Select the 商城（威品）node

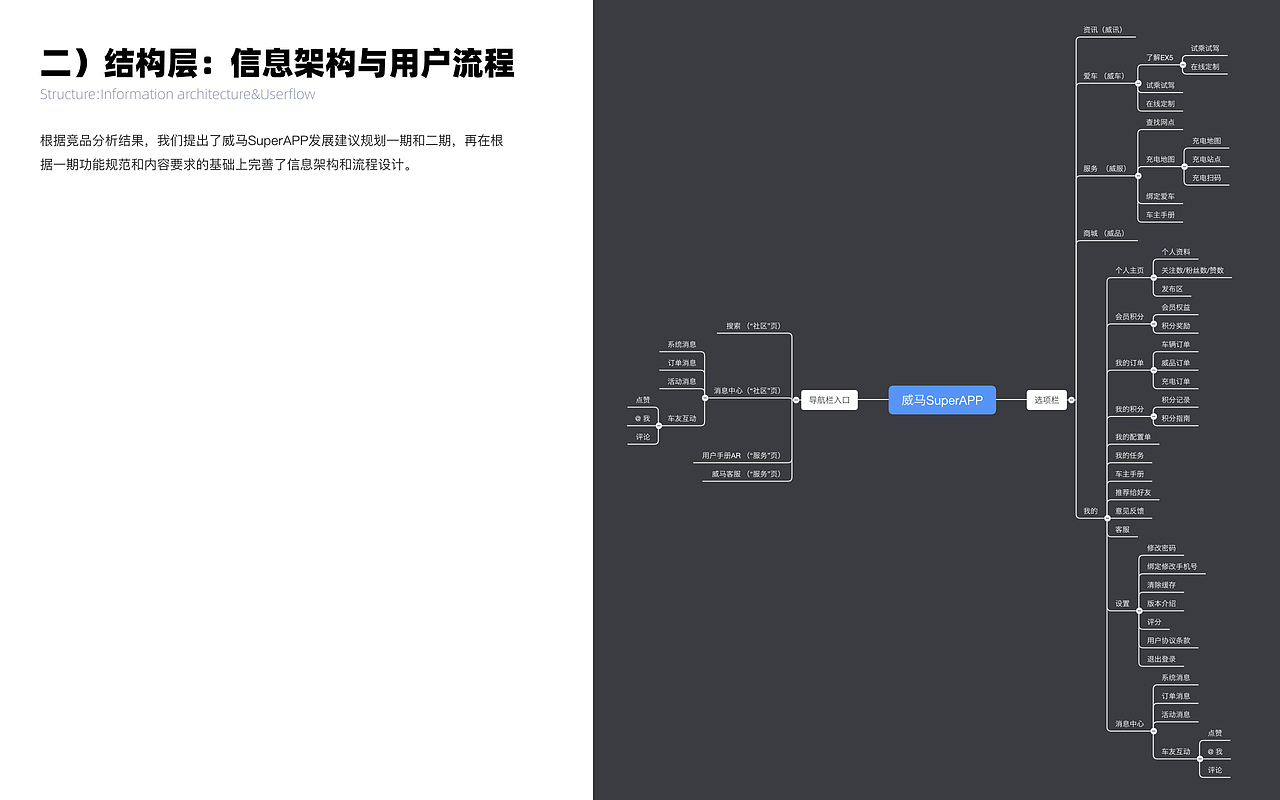coord(1103,232)
